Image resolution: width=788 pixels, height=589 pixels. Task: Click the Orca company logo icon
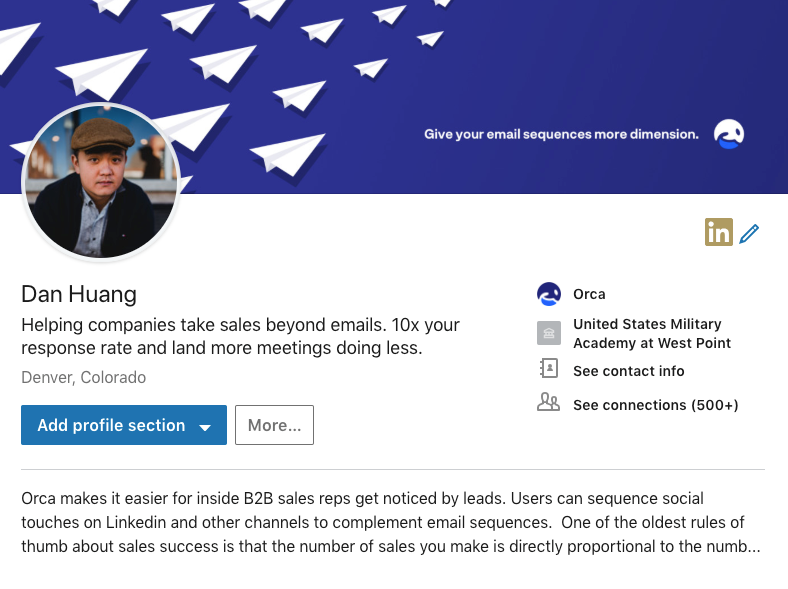pos(549,294)
